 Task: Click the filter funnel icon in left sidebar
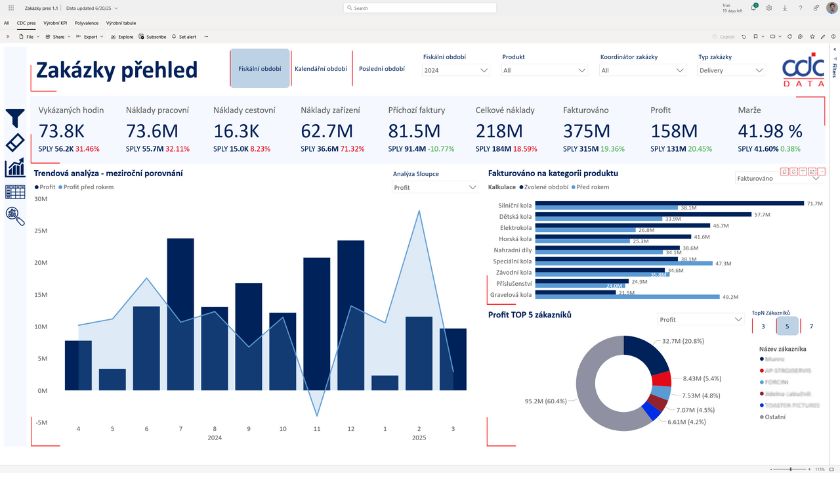point(16,118)
